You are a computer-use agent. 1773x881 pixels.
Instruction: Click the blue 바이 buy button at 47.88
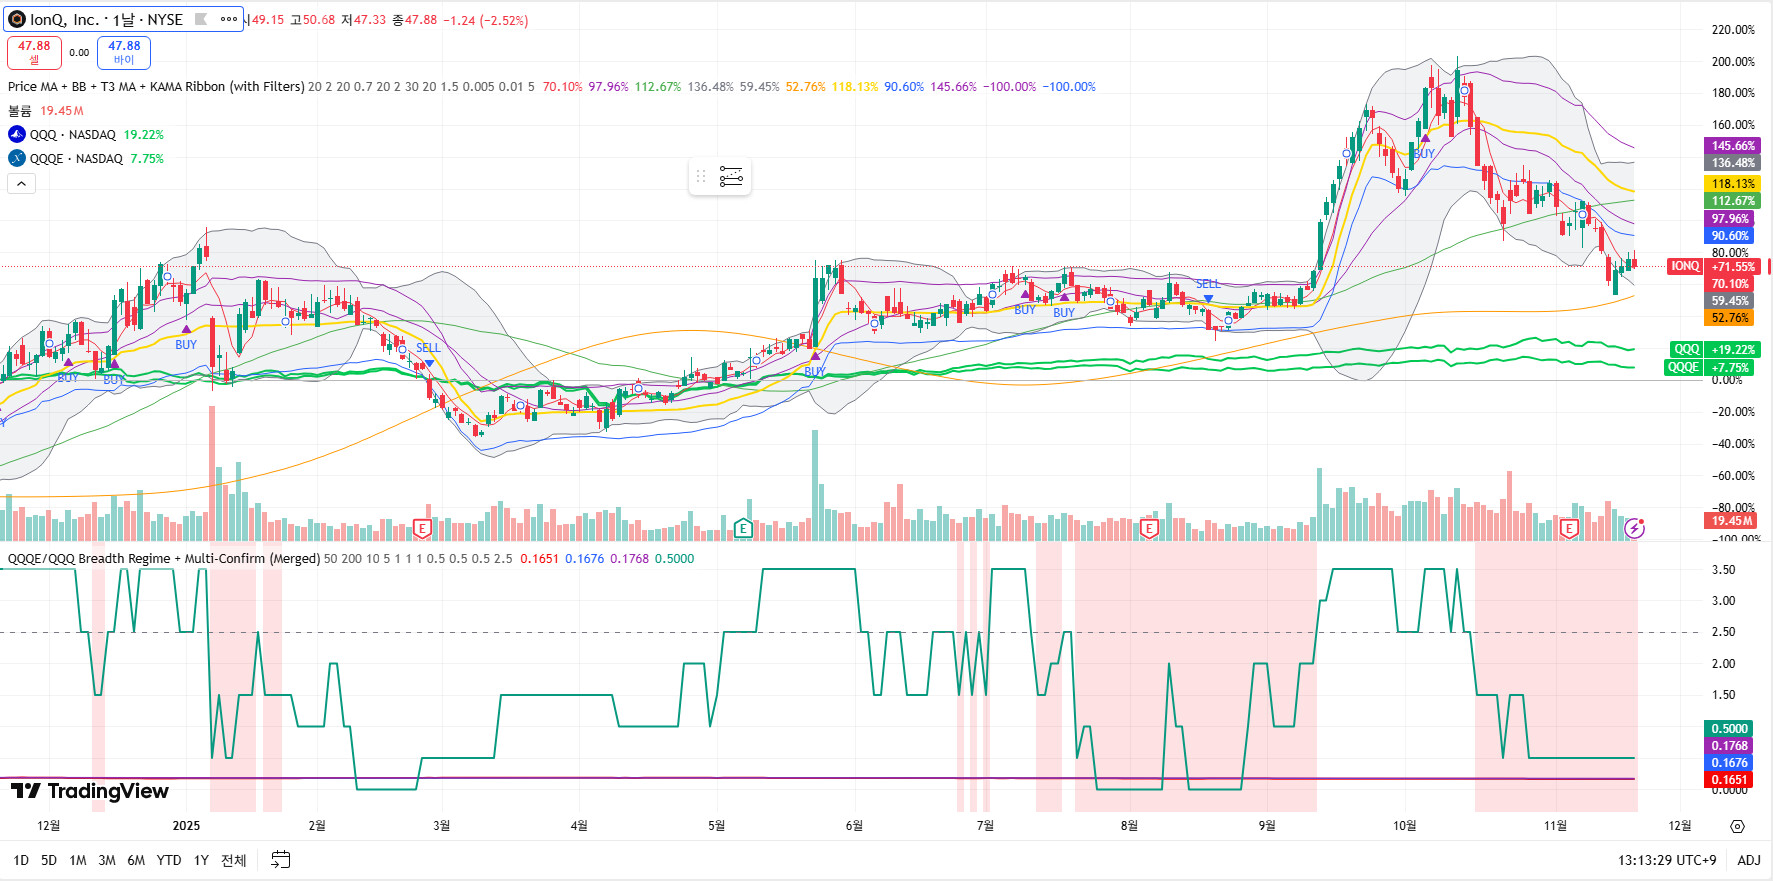(124, 52)
